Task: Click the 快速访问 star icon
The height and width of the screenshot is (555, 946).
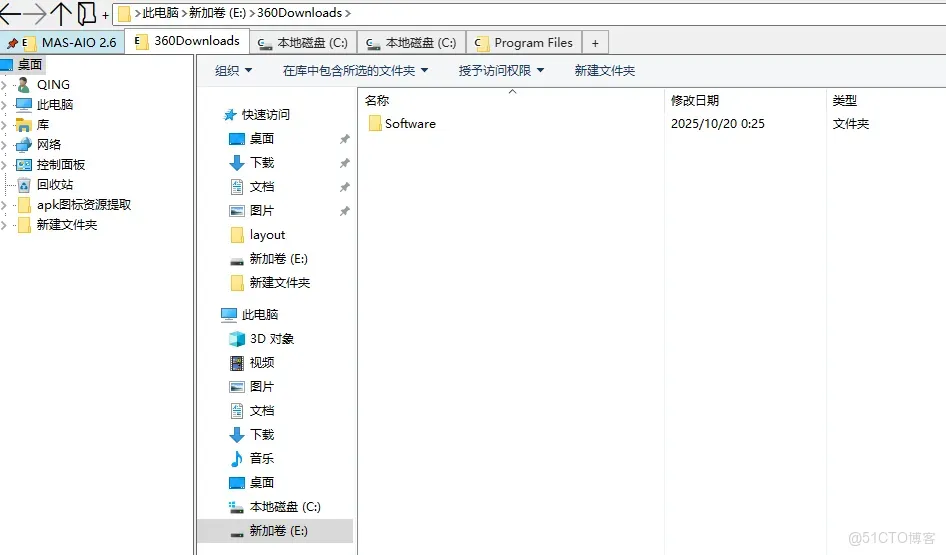Action: (230, 115)
